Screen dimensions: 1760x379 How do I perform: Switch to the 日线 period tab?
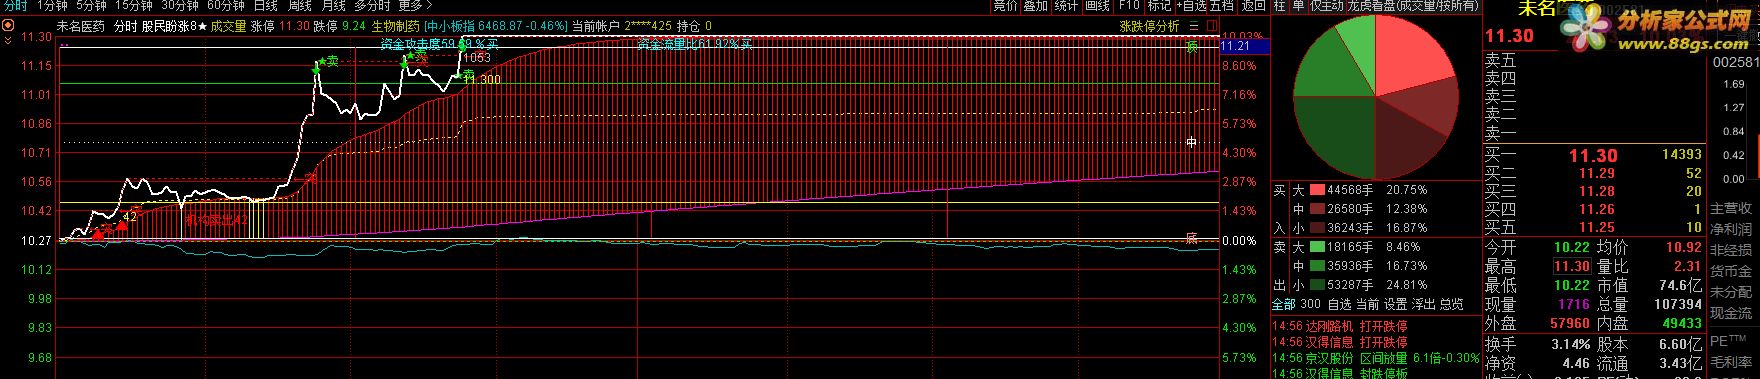coord(265,5)
